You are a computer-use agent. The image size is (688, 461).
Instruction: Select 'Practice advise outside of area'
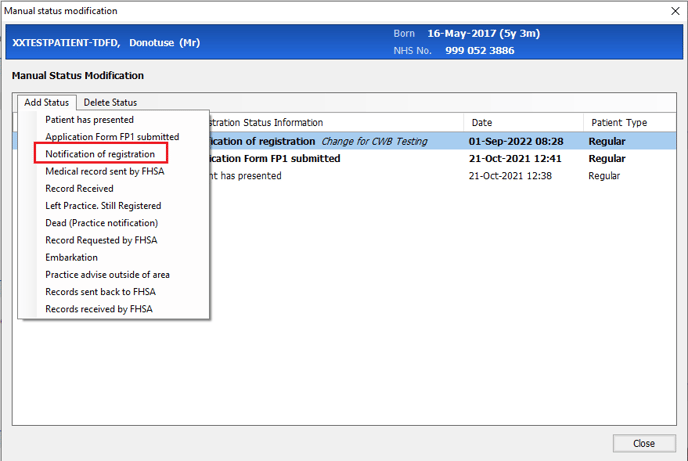pos(107,274)
